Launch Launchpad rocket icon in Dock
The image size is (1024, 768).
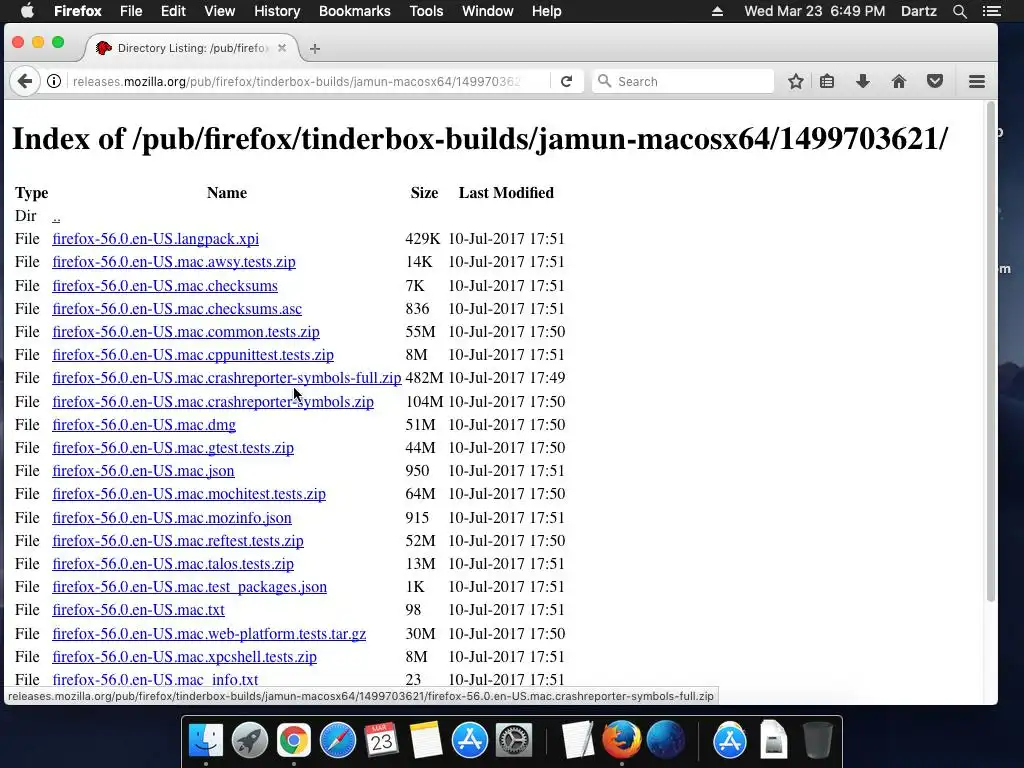click(249, 741)
